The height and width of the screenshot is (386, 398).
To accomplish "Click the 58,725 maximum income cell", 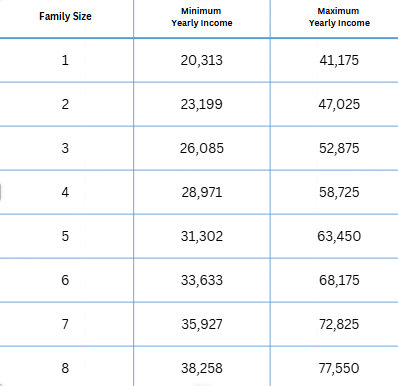I will tap(339, 192).
